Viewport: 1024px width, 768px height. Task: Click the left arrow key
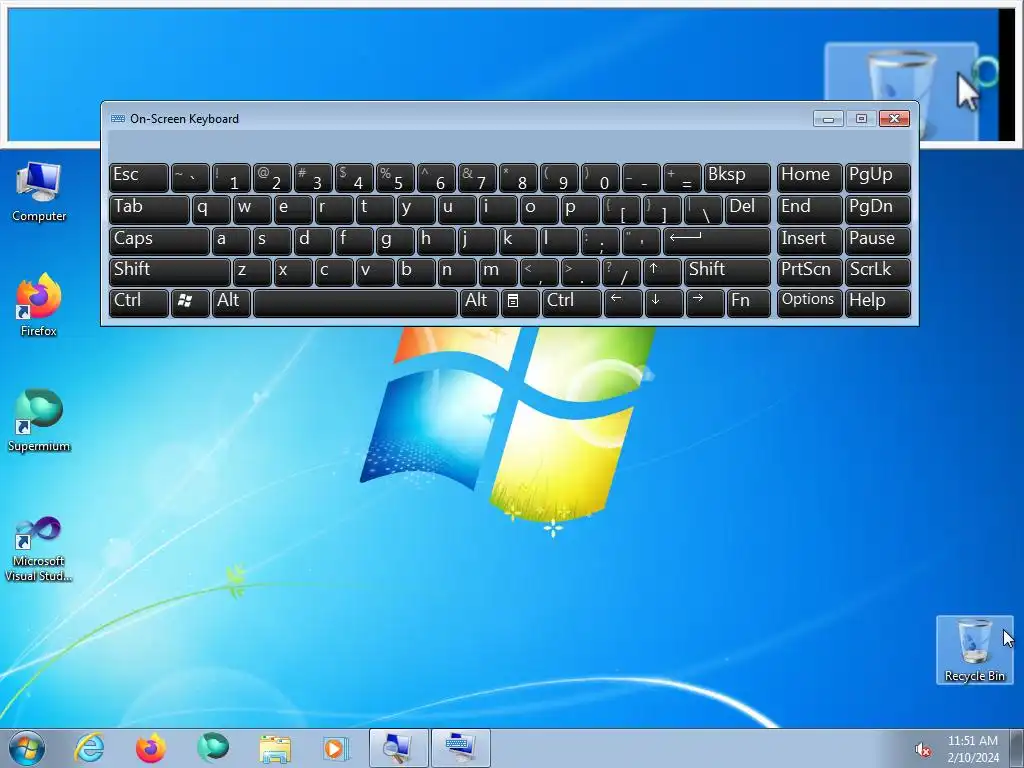(x=622, y=303)
